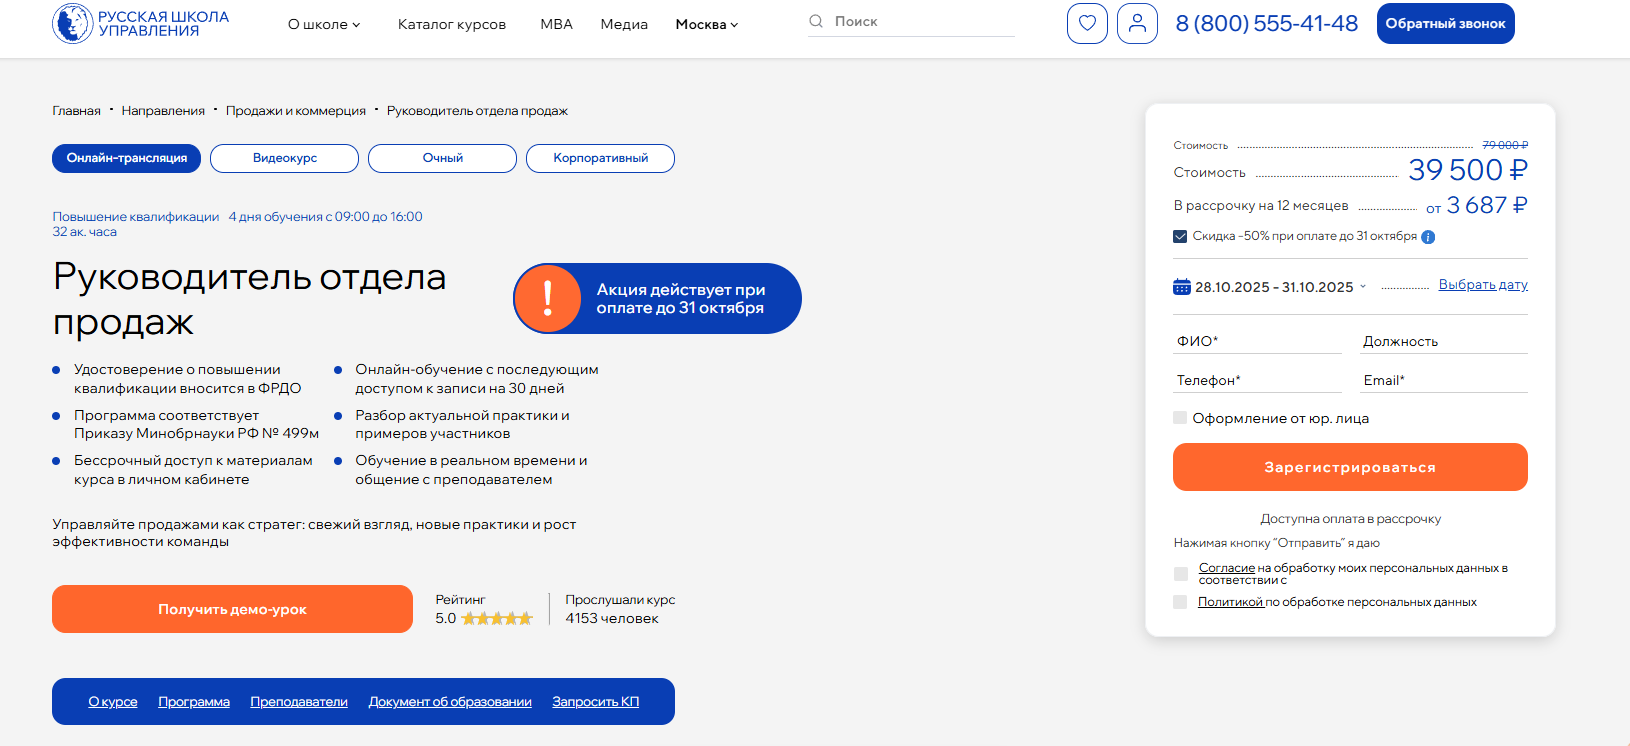1630x746 pixels.
Task: Expand the "О школе" dropdown menu
Action: (324, 24)
